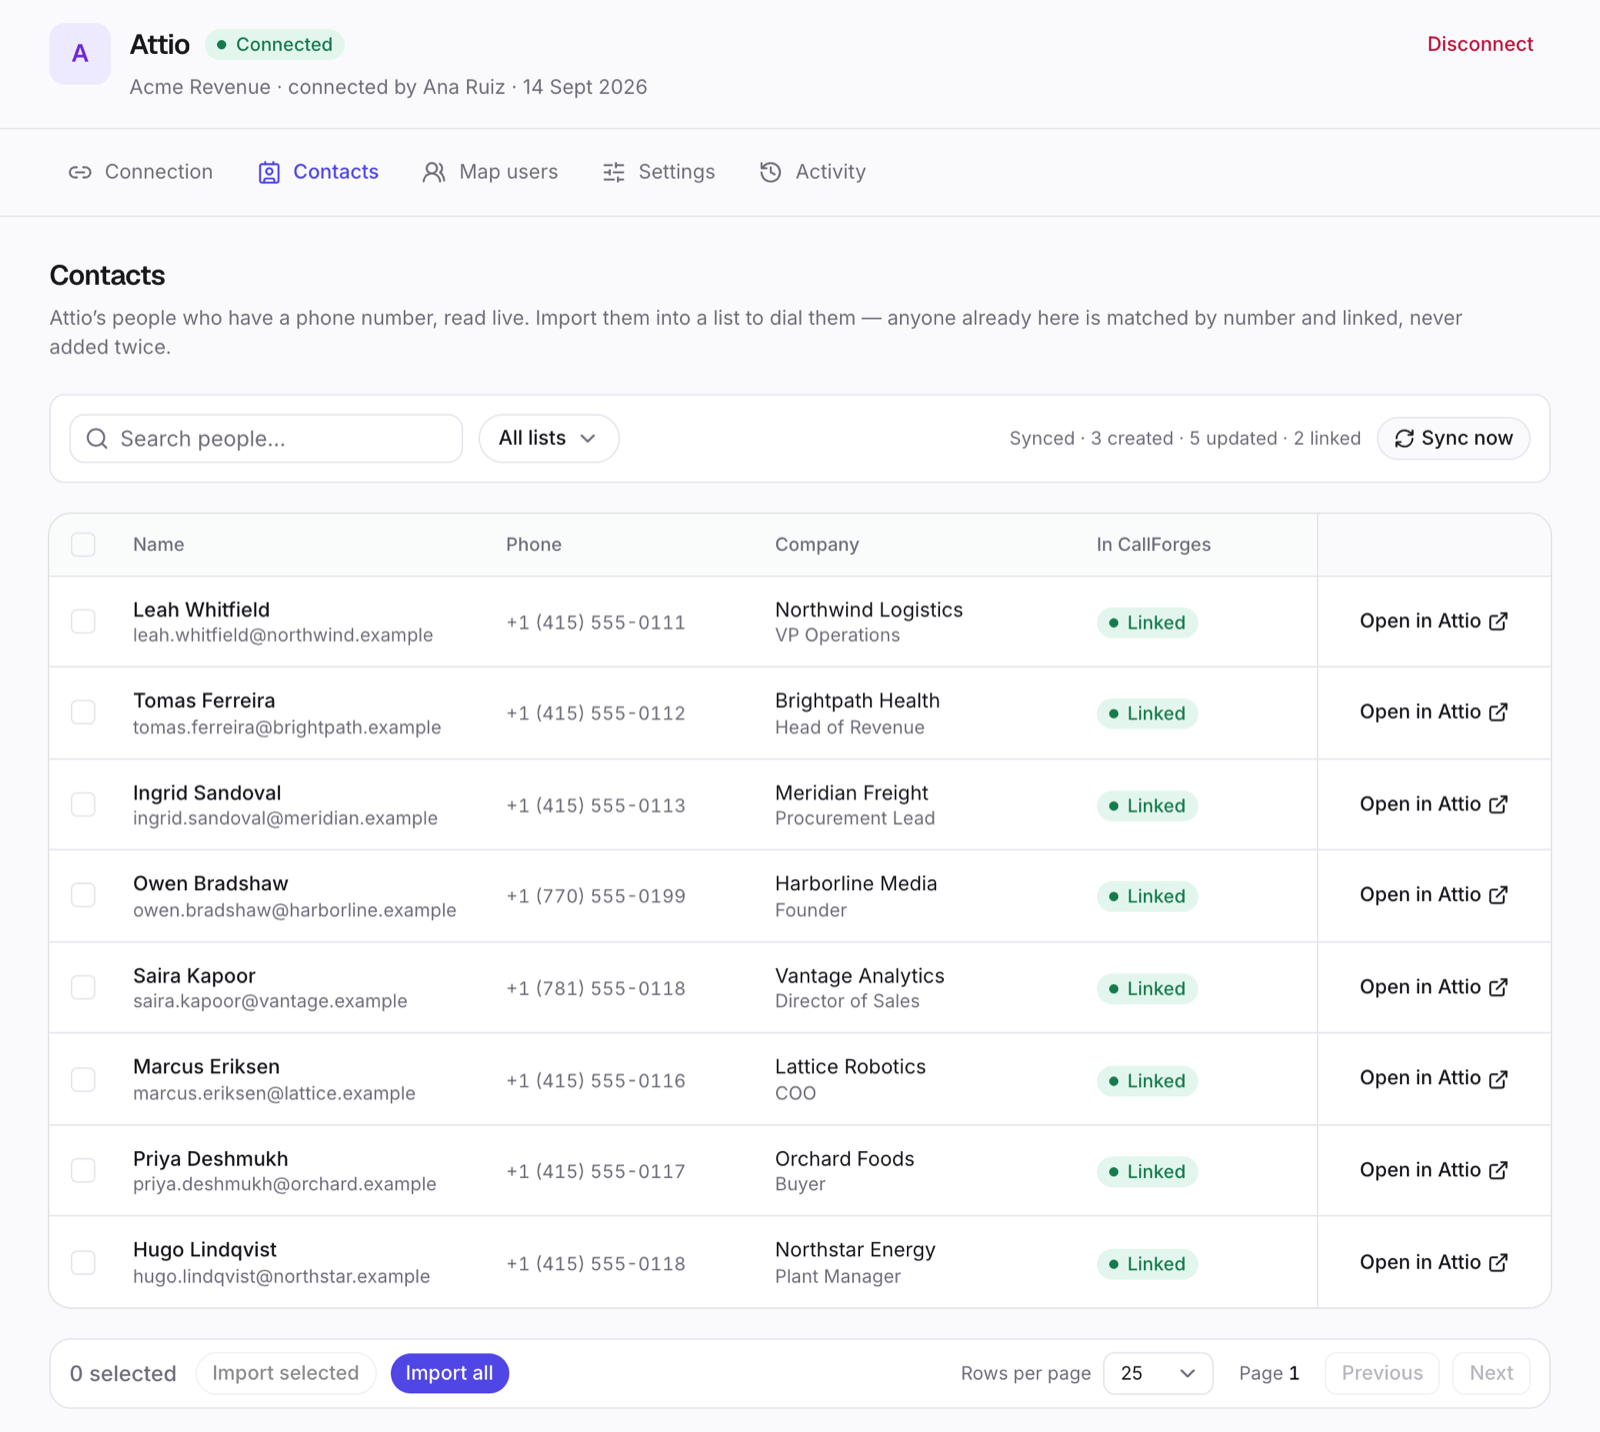
Task: Select the Contacts tab
Action: point(318,172)
